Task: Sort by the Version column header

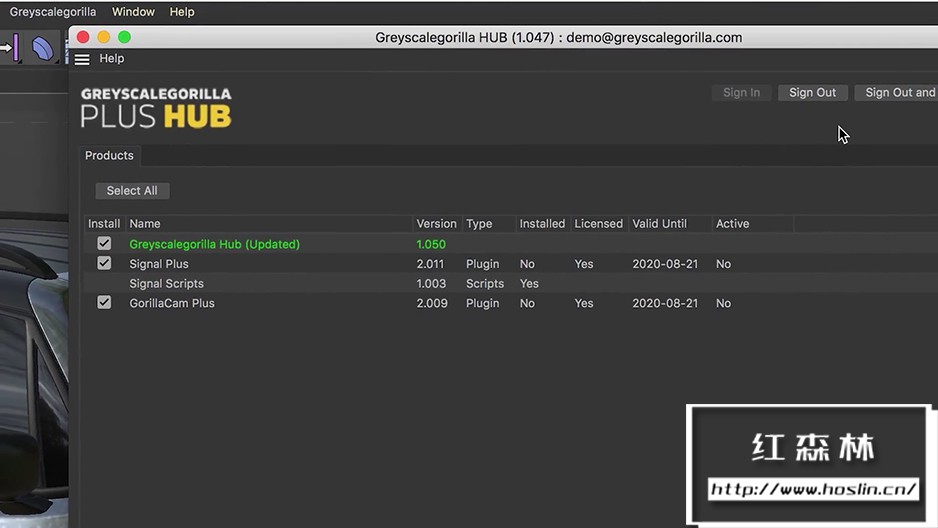Action: point(437,224)
